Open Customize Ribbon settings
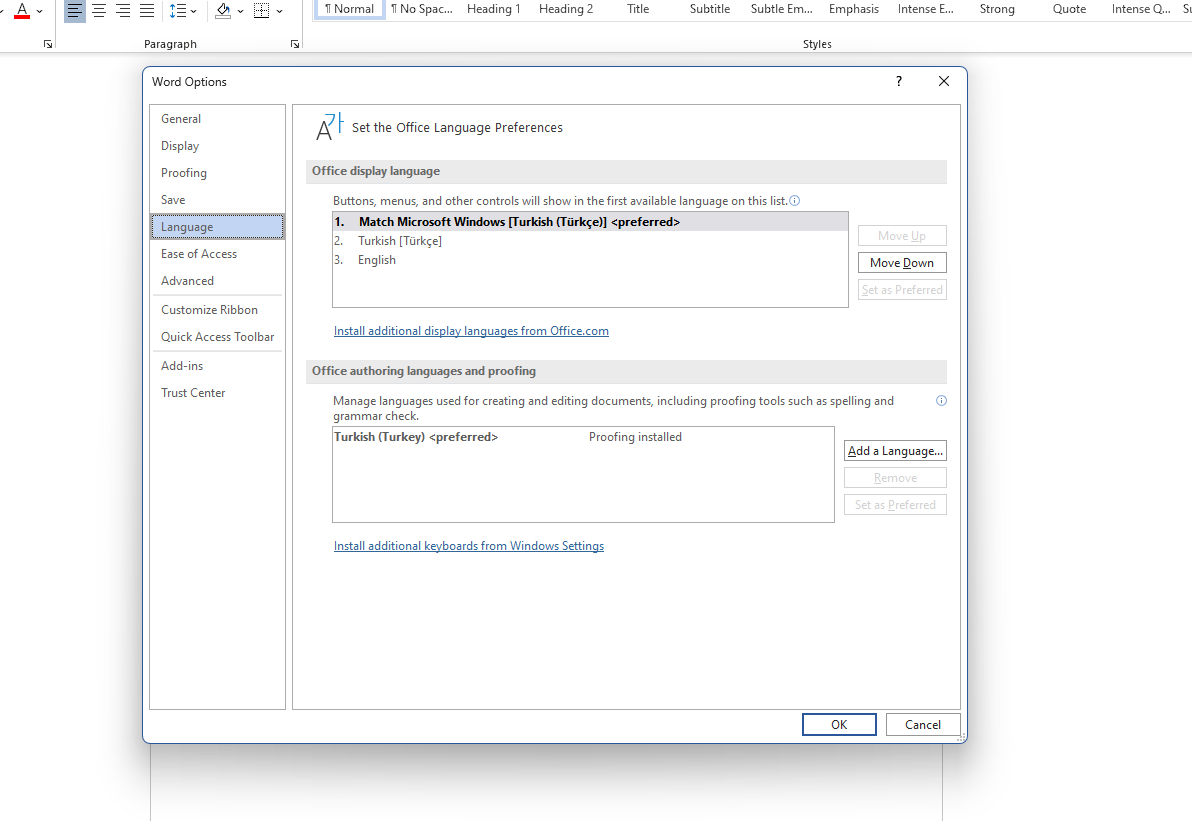Image resolution: width=1192 pixels, height=821 pixels. pos(217,309)
